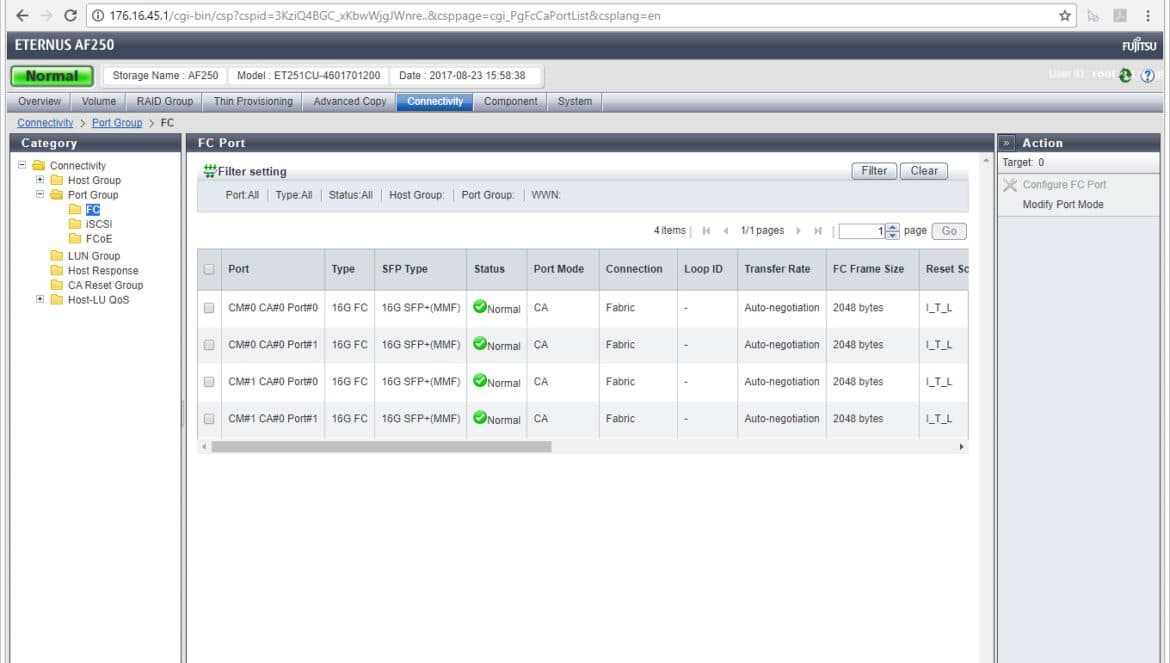Sort by the Transfer Rate column header
This screenshot has width=1170, height=663.
click(782, 269)
